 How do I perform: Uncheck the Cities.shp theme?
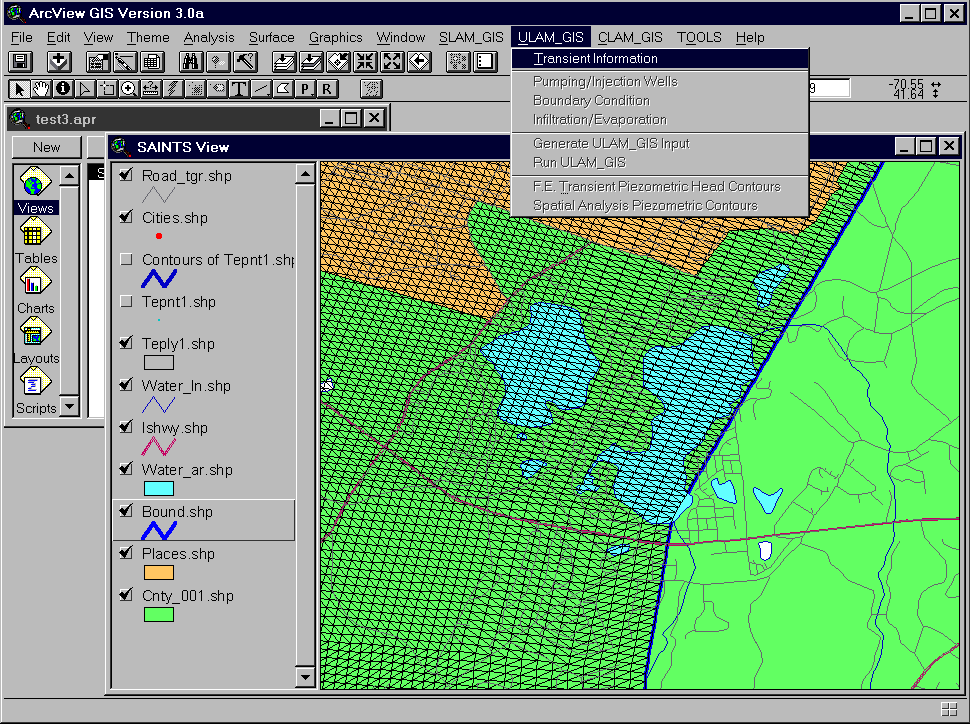126,217
